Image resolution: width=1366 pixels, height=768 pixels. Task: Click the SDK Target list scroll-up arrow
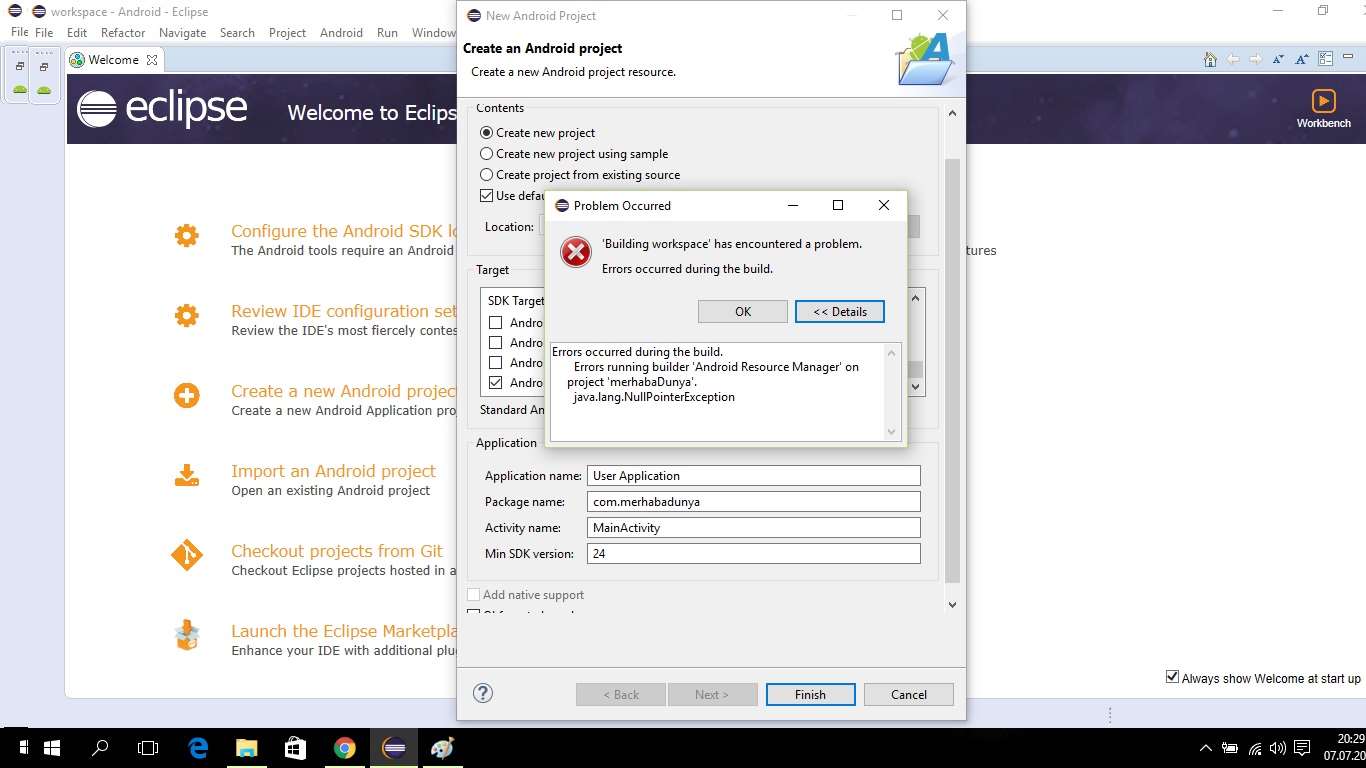pyautogui.click(x=916, y=298)
